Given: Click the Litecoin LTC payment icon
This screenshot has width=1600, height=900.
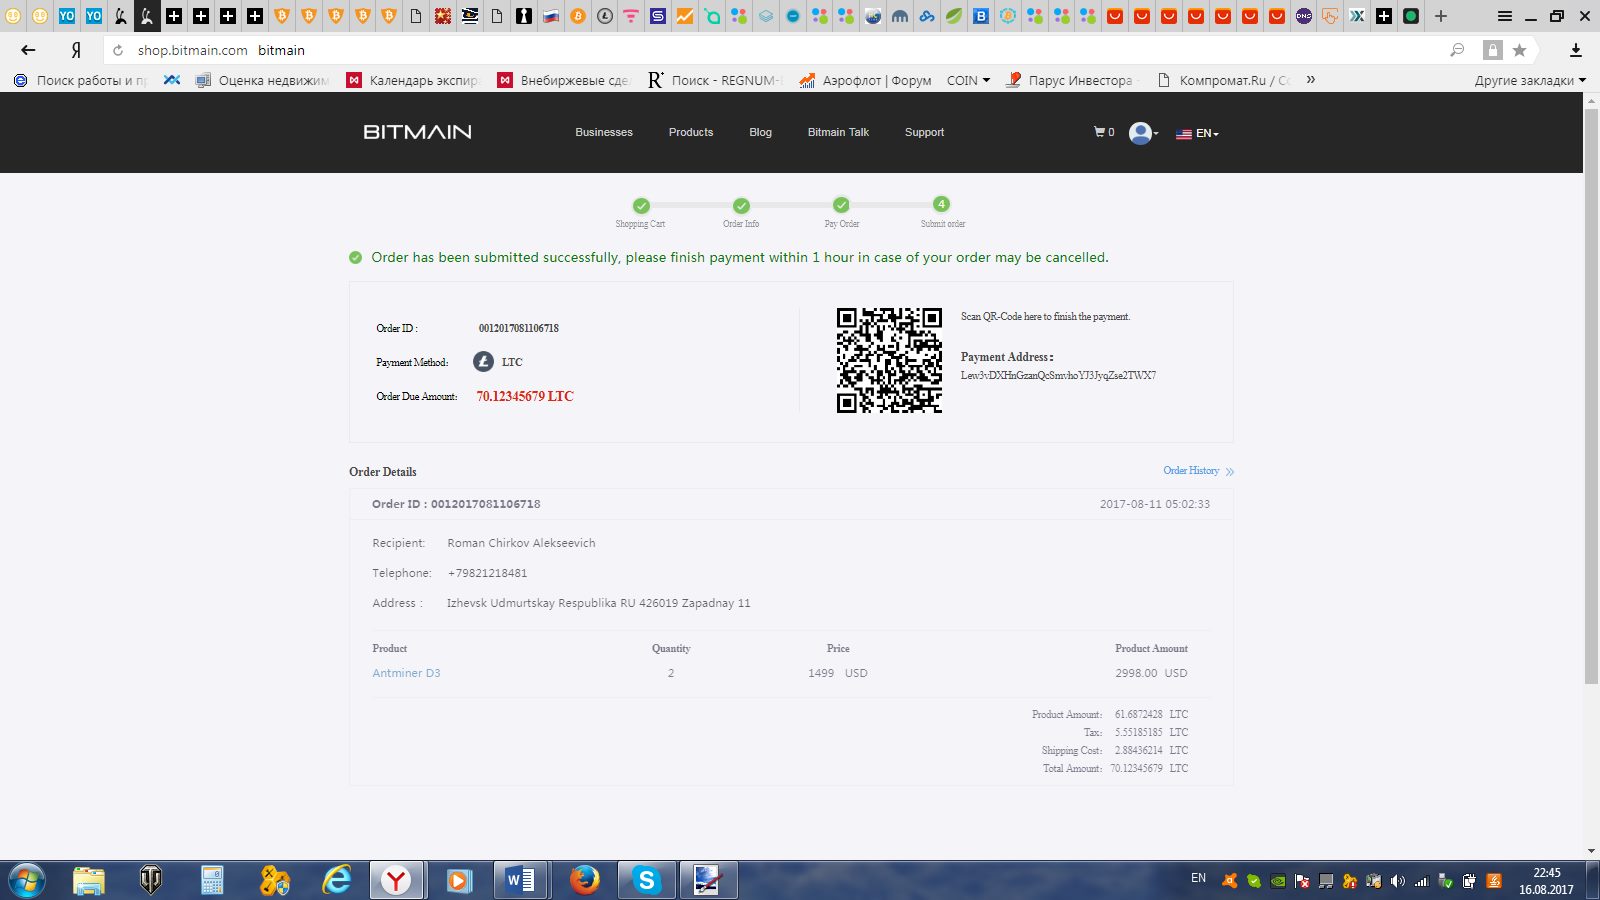Looking at the screenshot, I should click(x=483, y=362).
